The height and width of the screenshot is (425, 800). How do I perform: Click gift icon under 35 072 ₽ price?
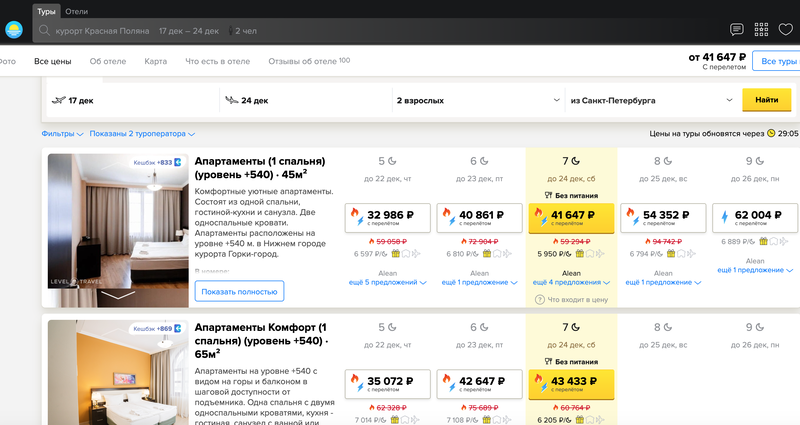pos(395,420)
